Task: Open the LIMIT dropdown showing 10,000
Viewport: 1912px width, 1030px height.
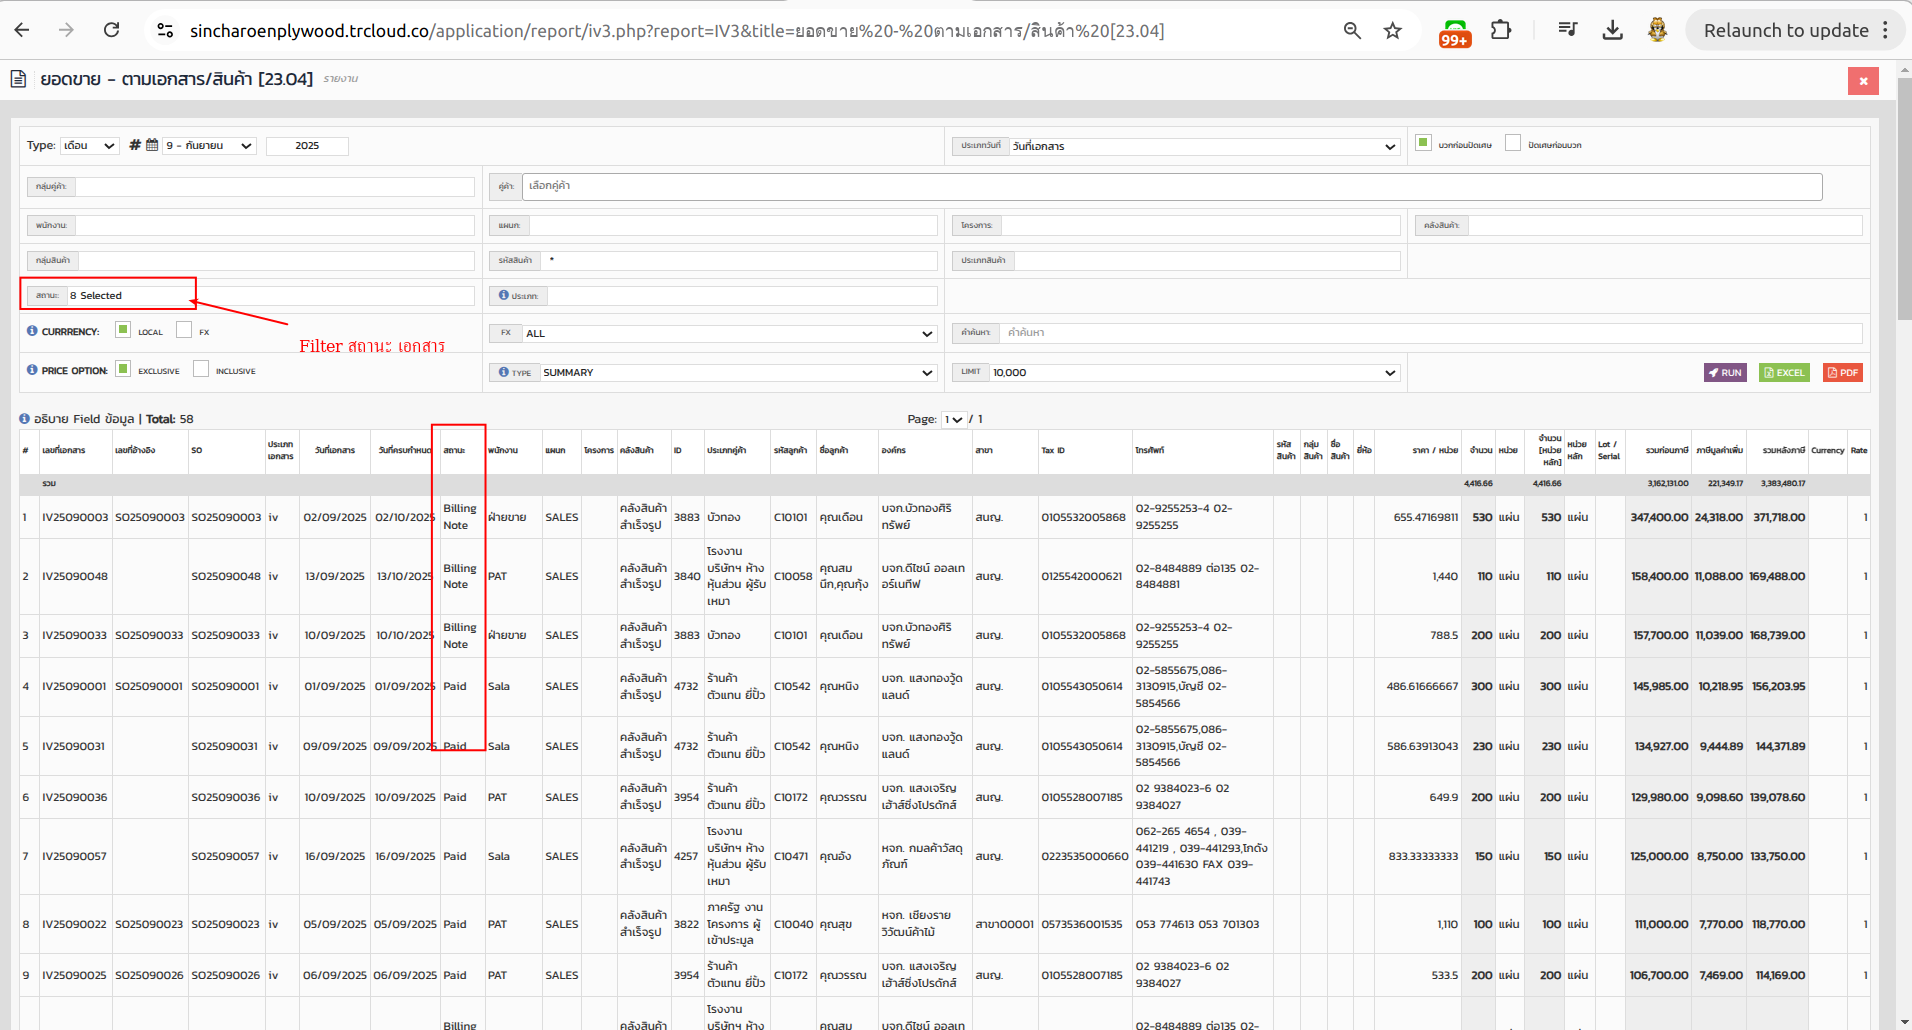Action: tap(1194, 373)
